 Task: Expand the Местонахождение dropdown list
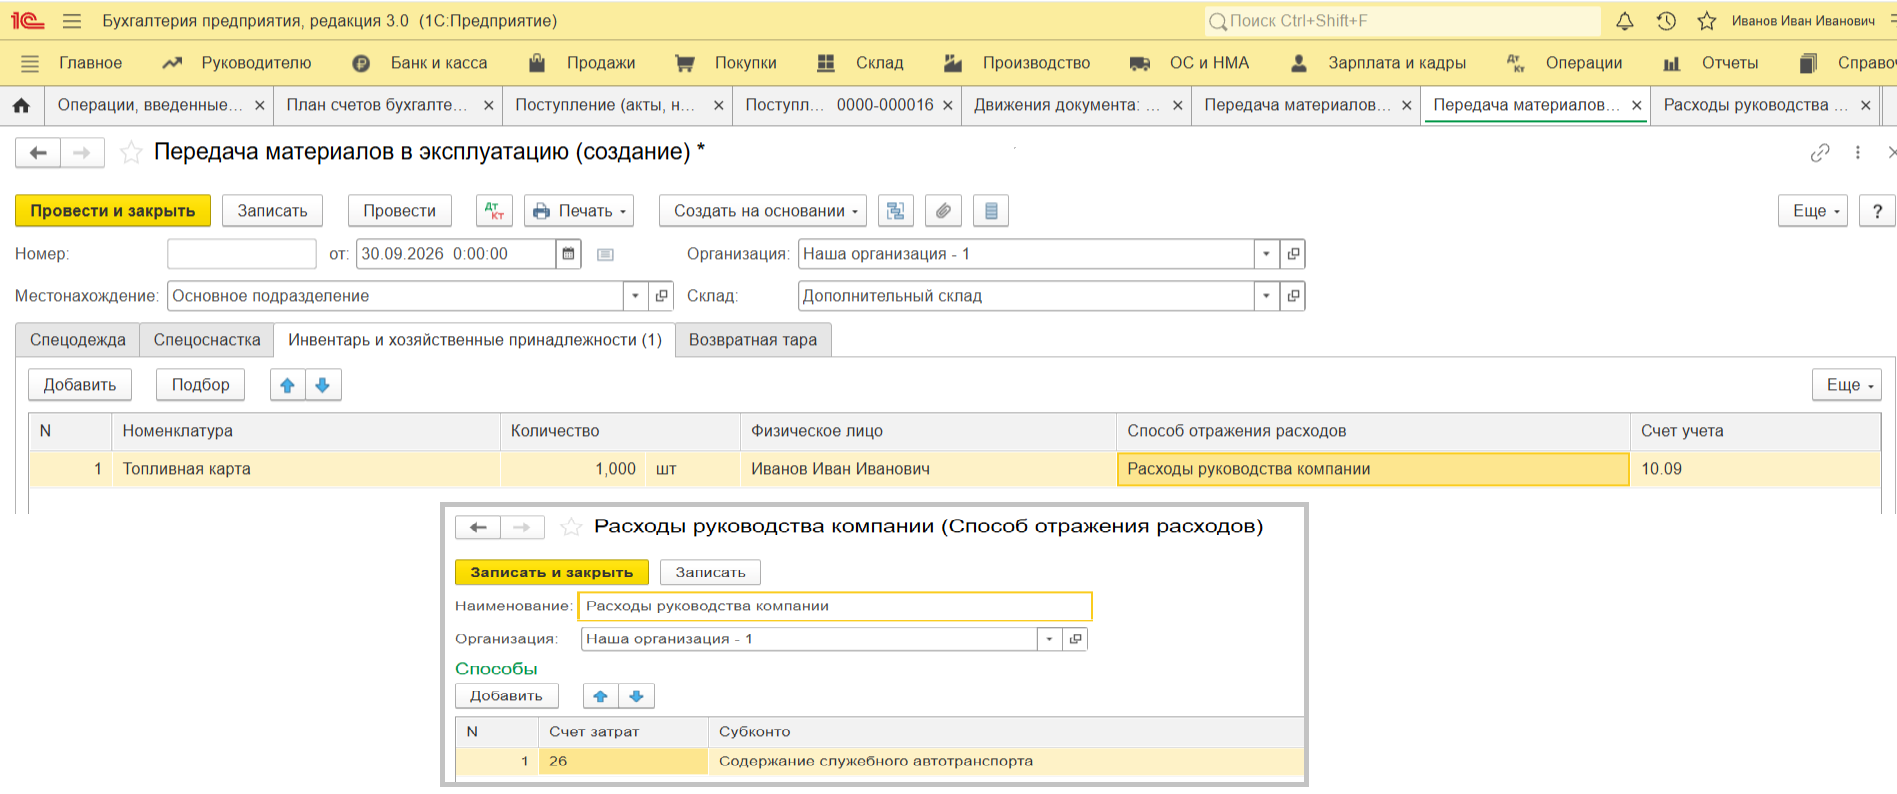635,296
